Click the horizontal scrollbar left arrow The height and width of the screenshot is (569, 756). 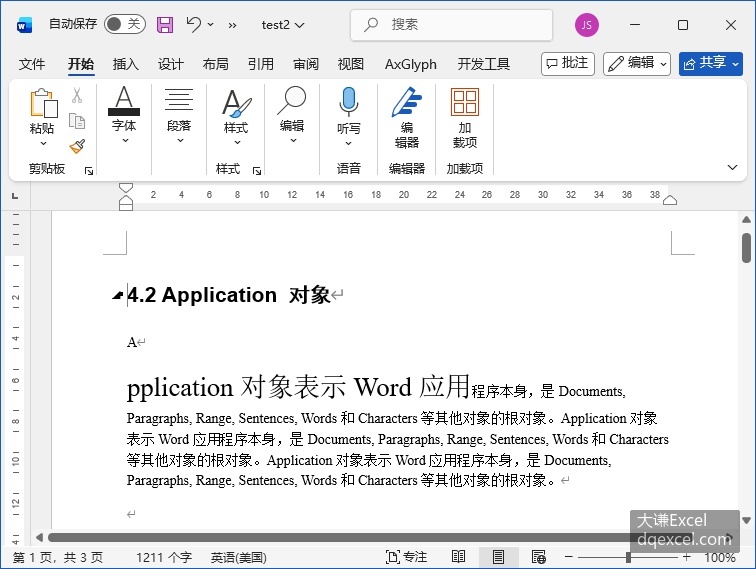[x=40, y=537]
